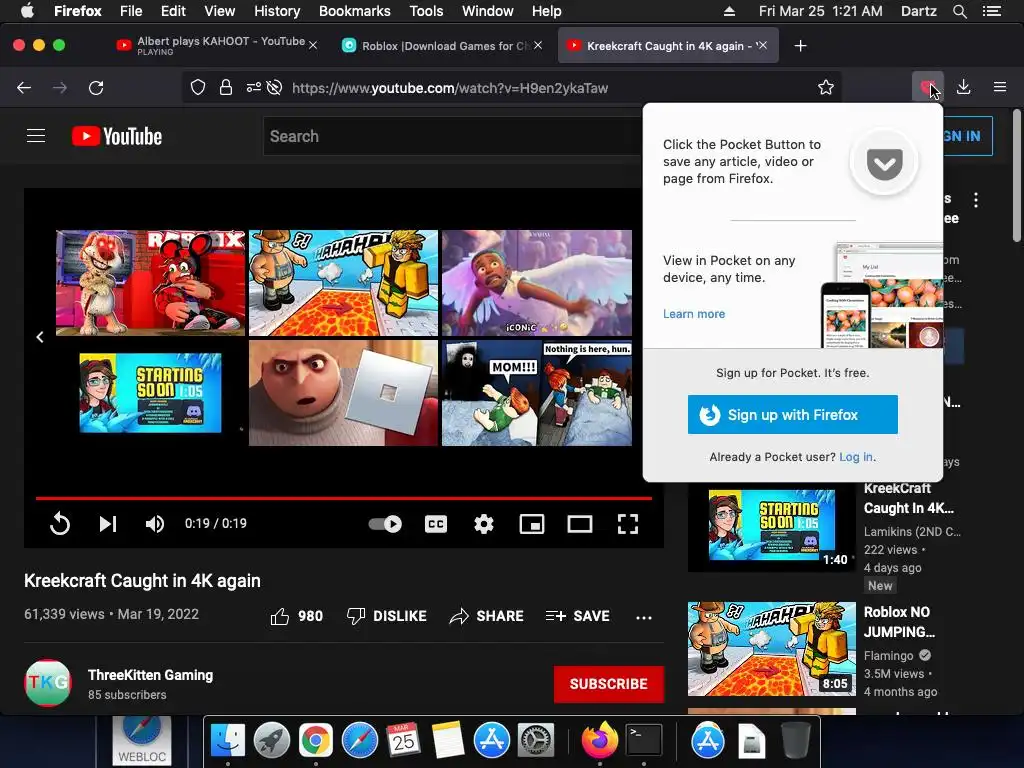Open System Preferences from the dock
The height and width of the screenshot is (768, 1024).
pyautogui.click(x=536, y=741)
